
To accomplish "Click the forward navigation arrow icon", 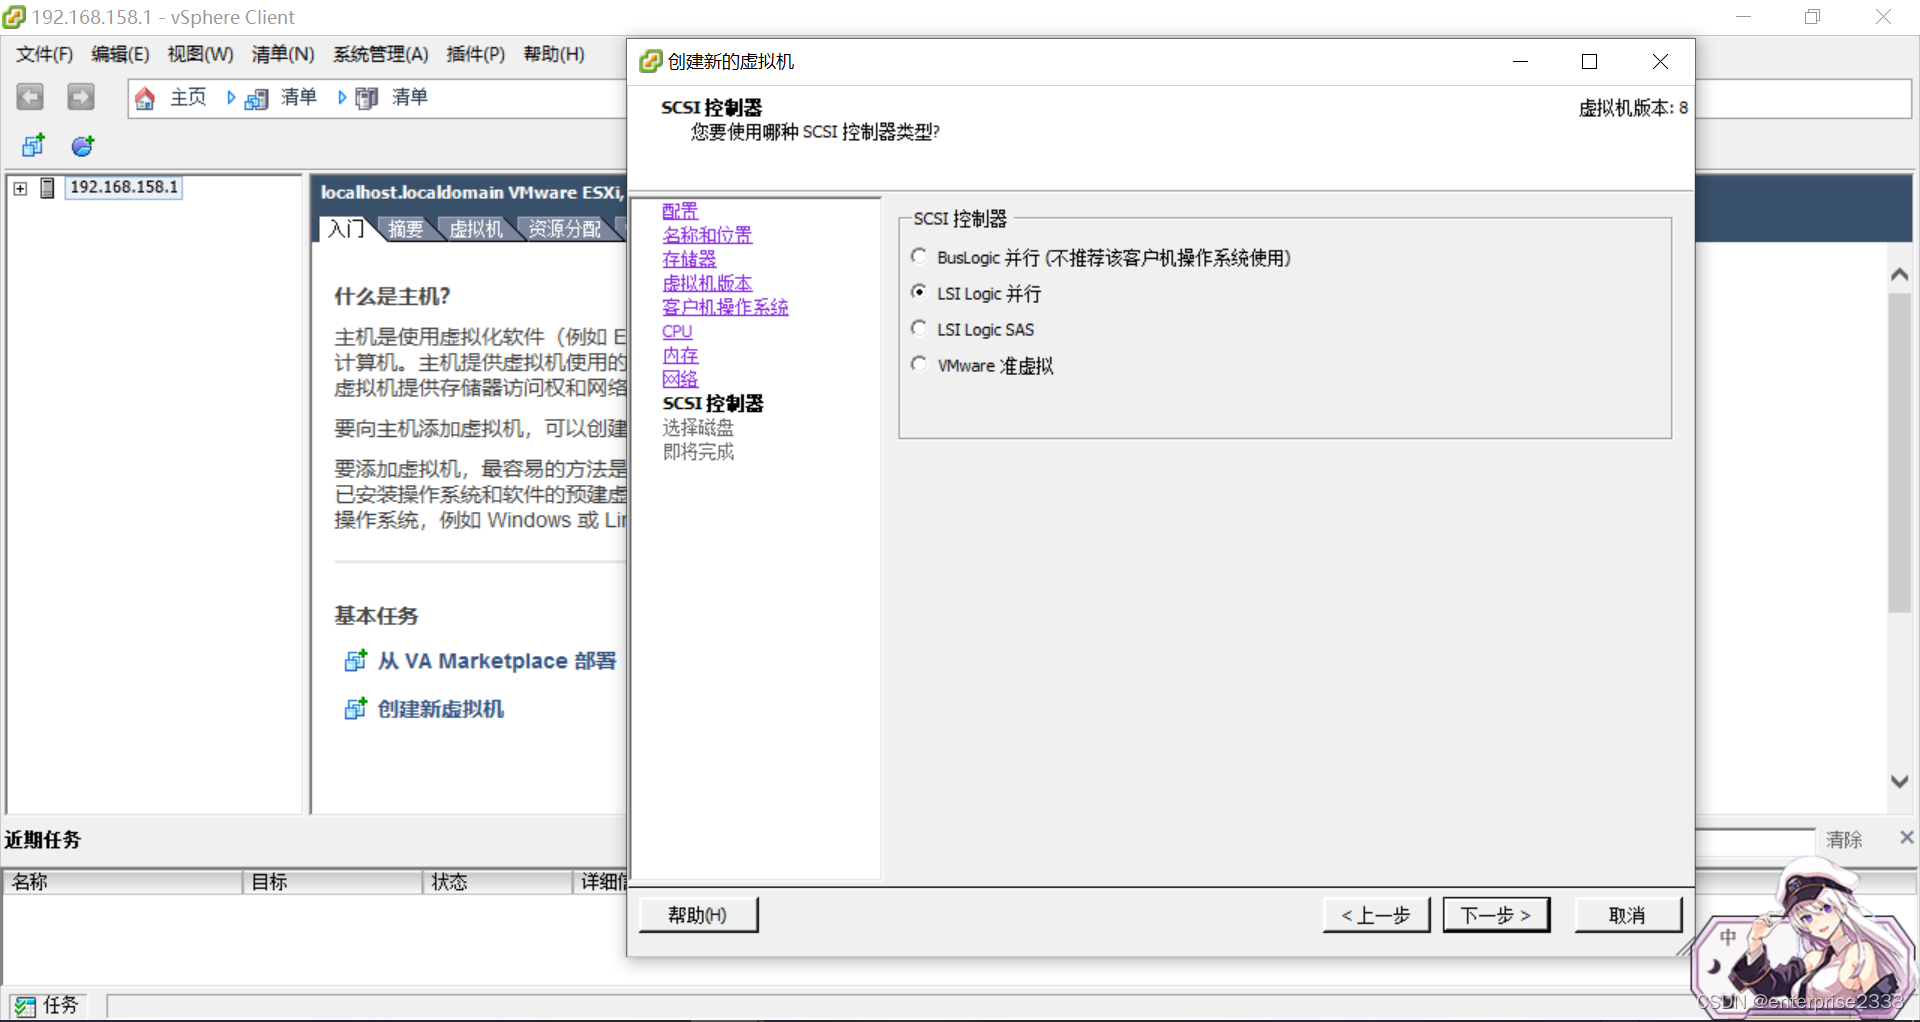I will pos(81,97).
